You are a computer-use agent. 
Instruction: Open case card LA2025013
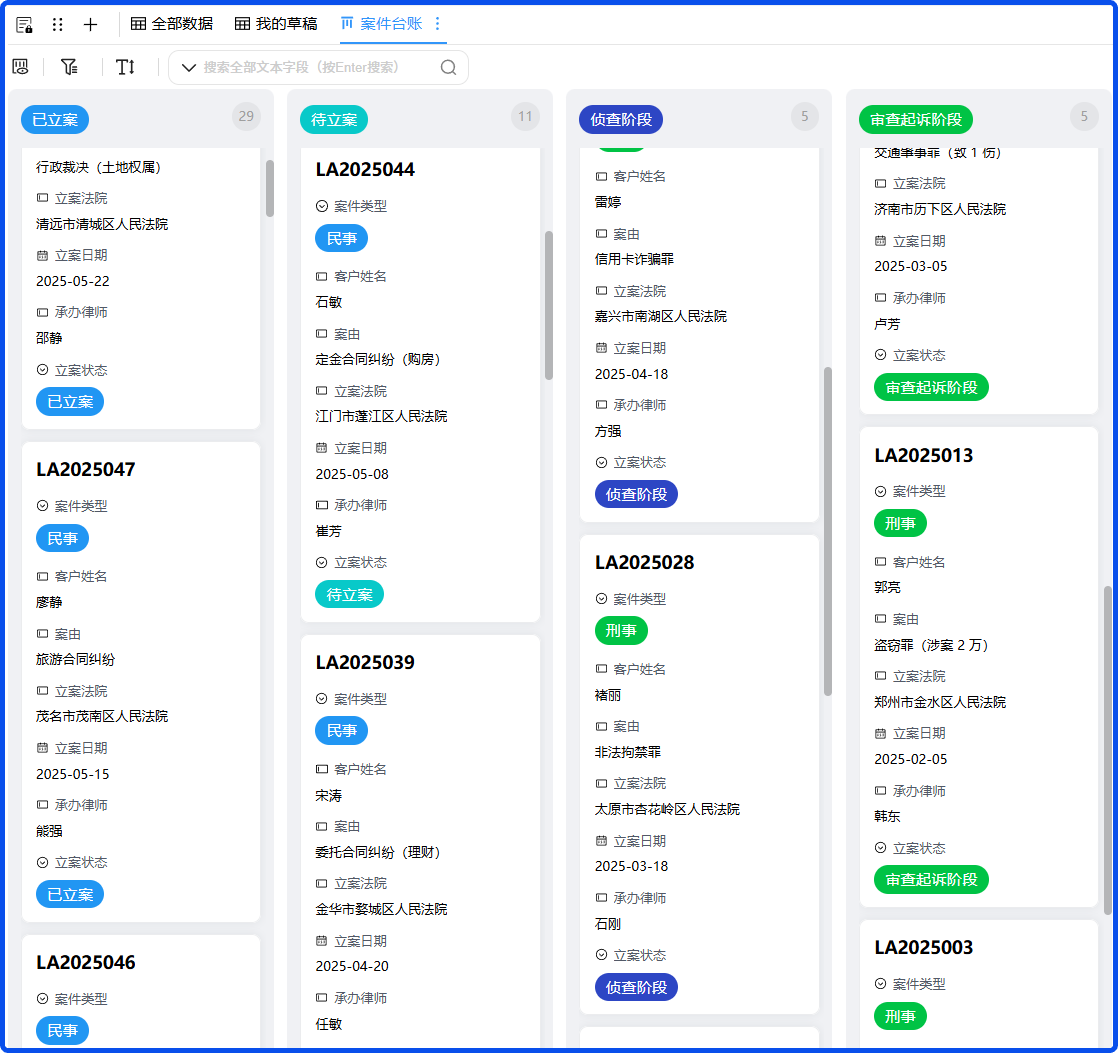coord(923,456)
